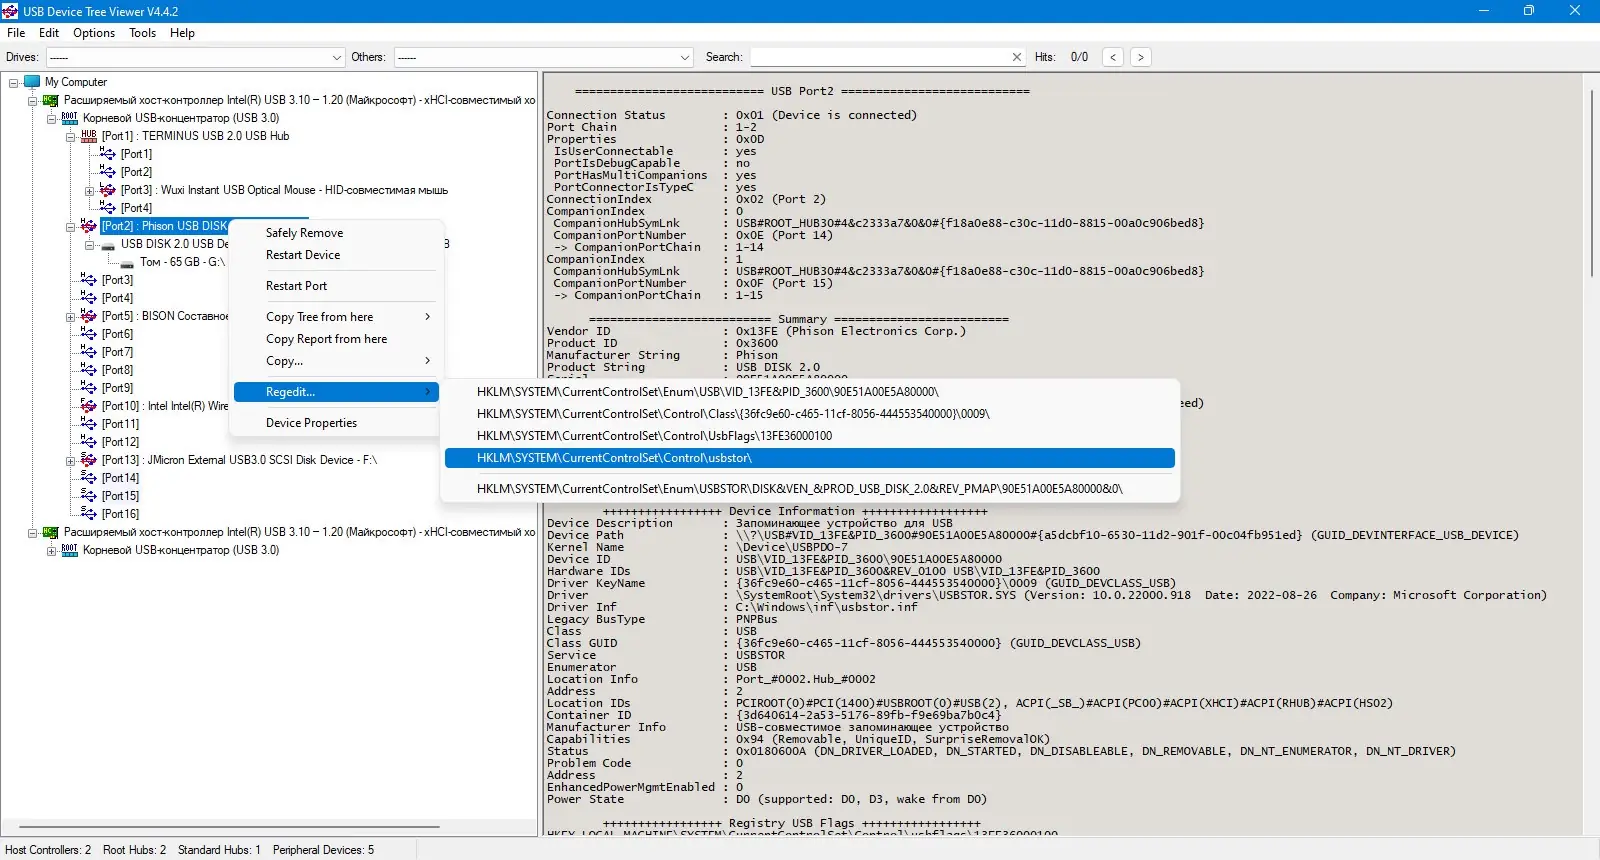Select the Port15 tree item
Image resolution: width=1600 pixels, height=860 pixels.
tap(120, 496)
